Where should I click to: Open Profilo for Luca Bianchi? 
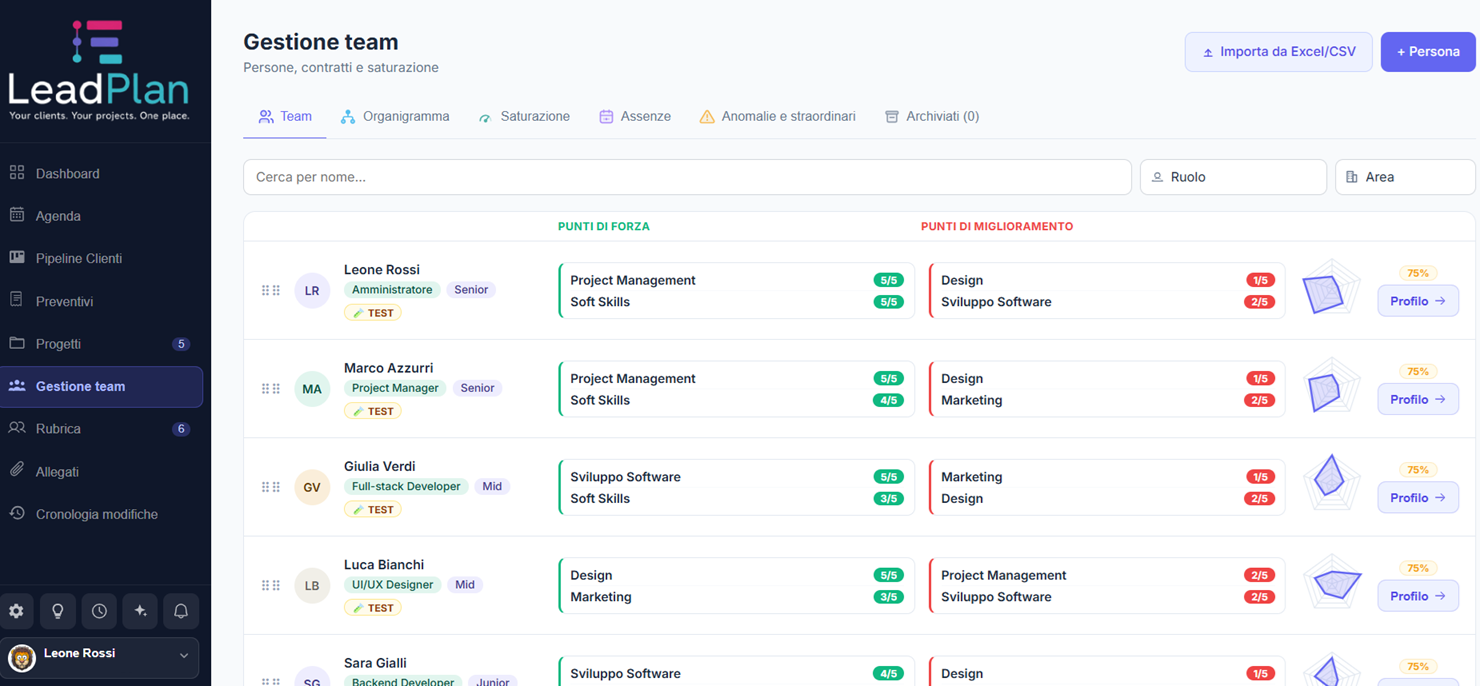1418,596
